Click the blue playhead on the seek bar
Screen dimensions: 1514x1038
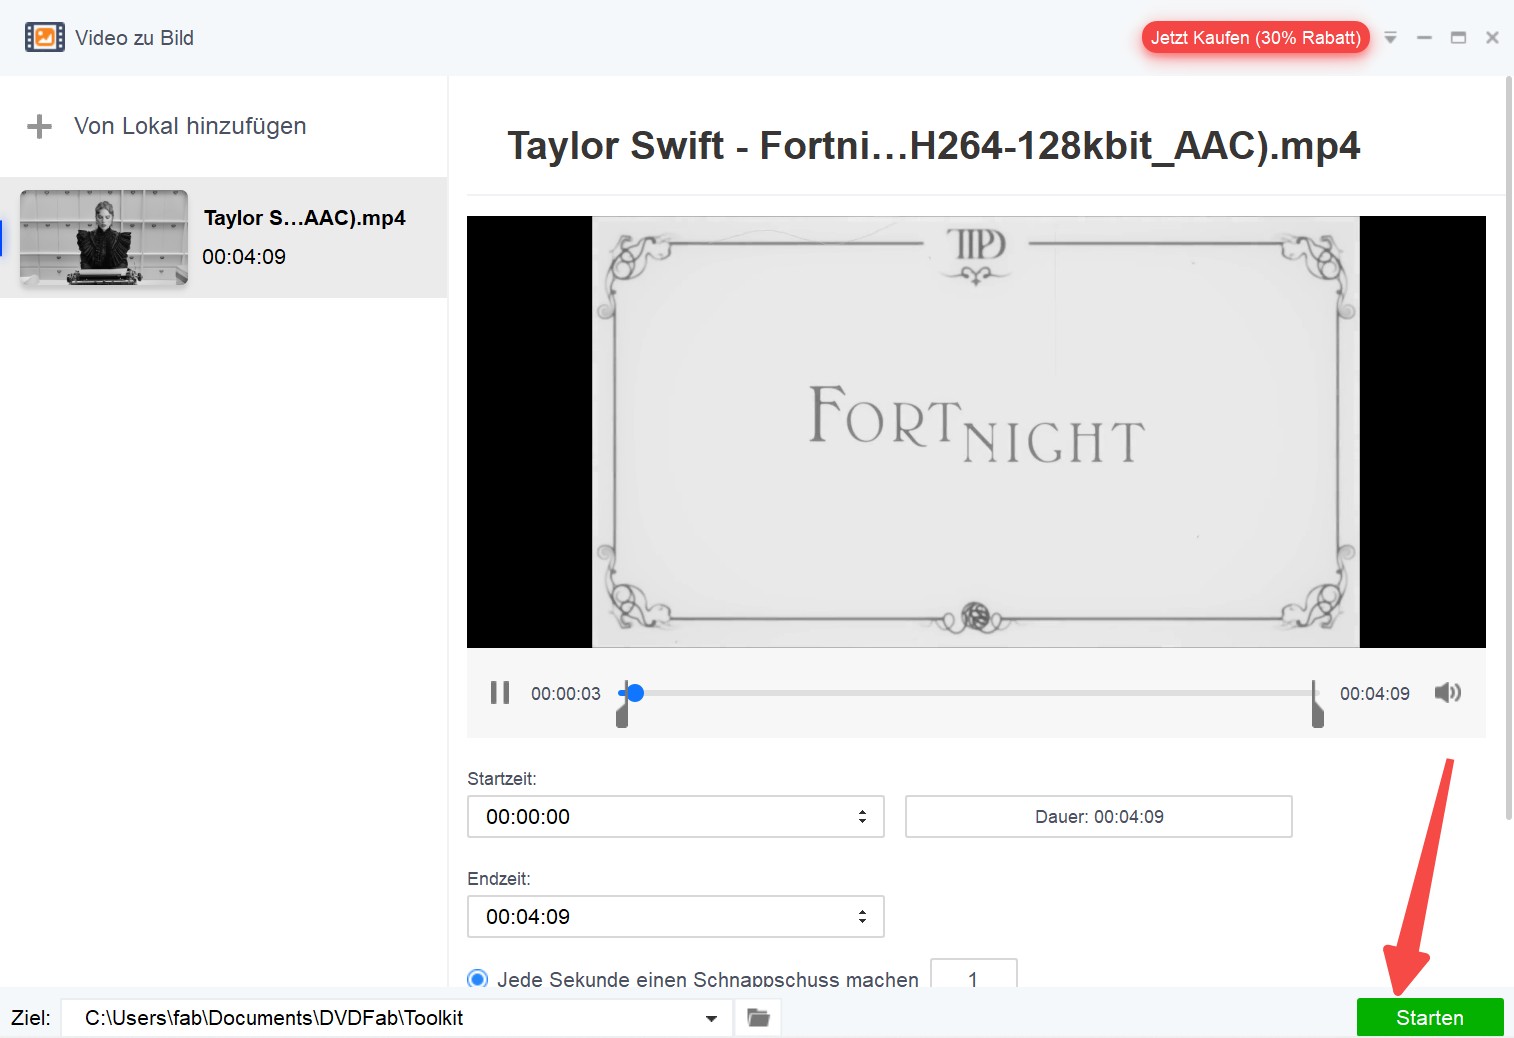coord(634,692)
